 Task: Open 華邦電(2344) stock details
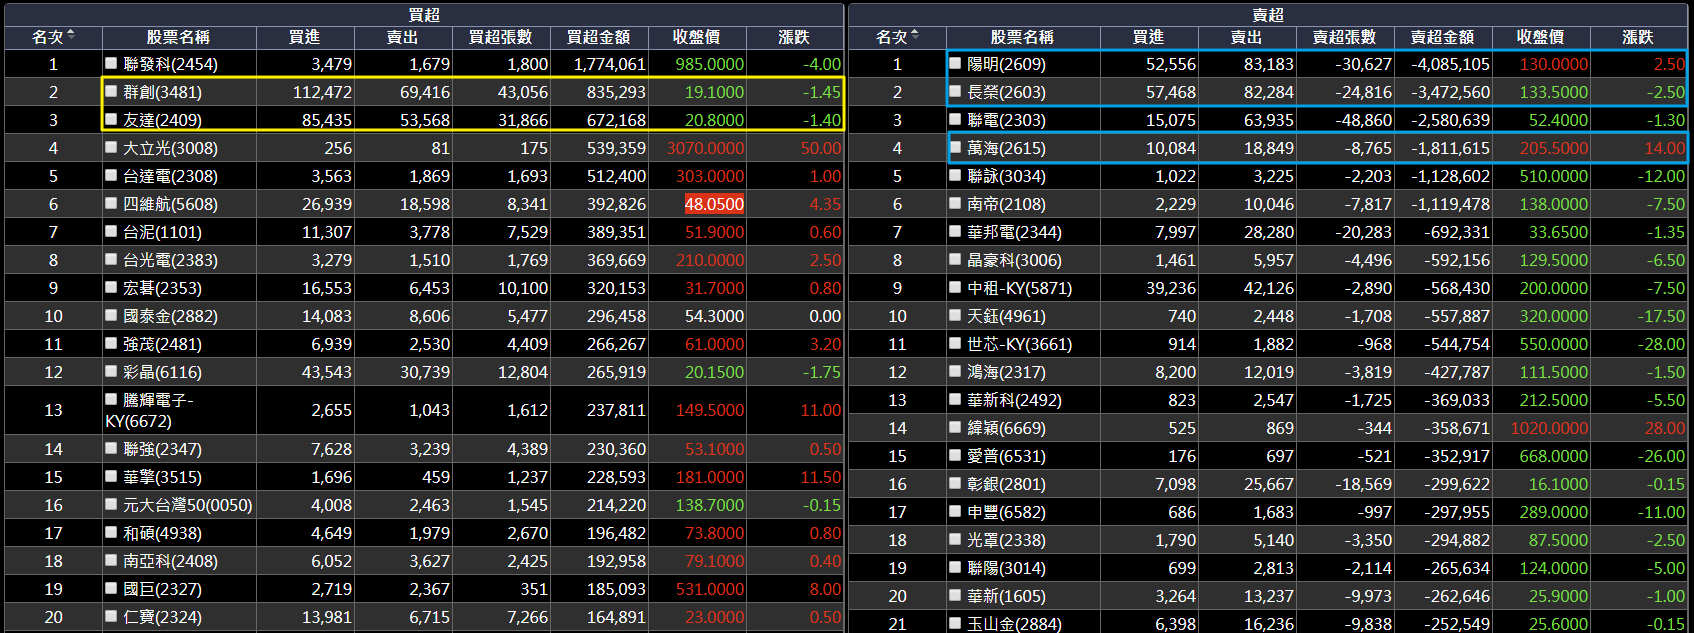coord(1014,232)
